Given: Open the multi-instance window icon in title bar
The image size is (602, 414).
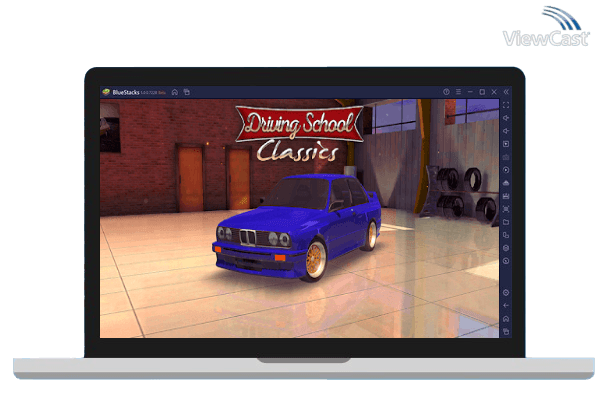Looking at the screenshot, I should pyautogui.click(x=187, y=92).
